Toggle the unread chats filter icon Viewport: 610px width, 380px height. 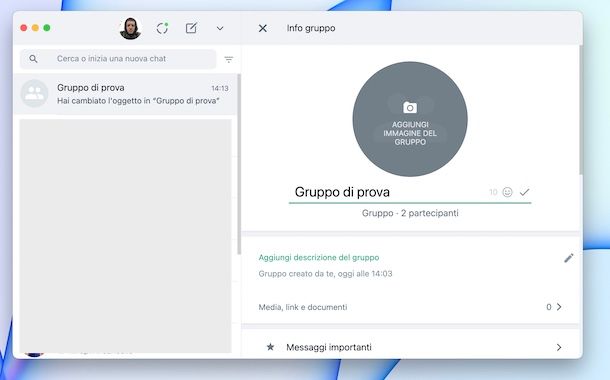pyautogui.click(x=229, y=60)
